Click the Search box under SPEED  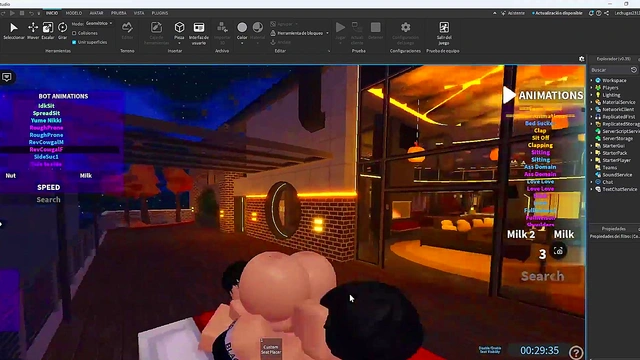click(49, 200)
